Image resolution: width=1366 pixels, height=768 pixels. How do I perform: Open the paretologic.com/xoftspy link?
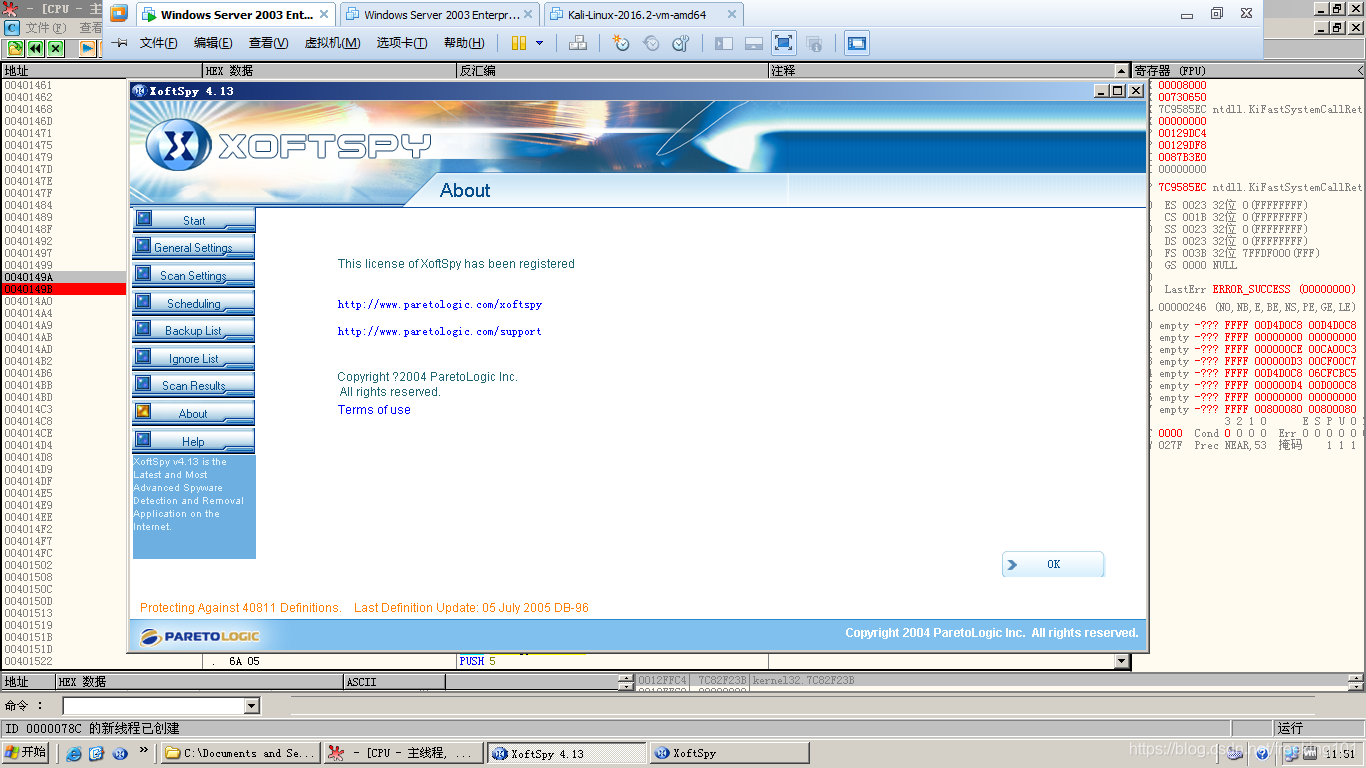439,304
